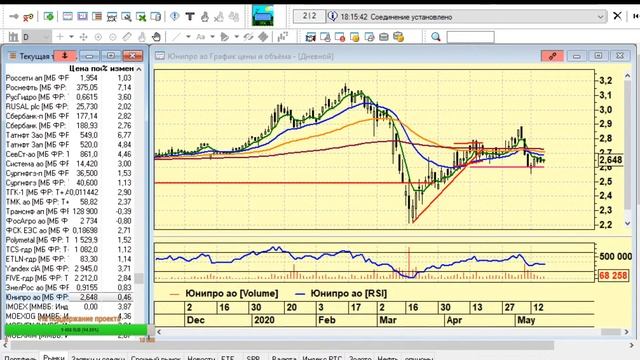Select the Yandex clA row
640x360 pixels.
tap(69, 269)
